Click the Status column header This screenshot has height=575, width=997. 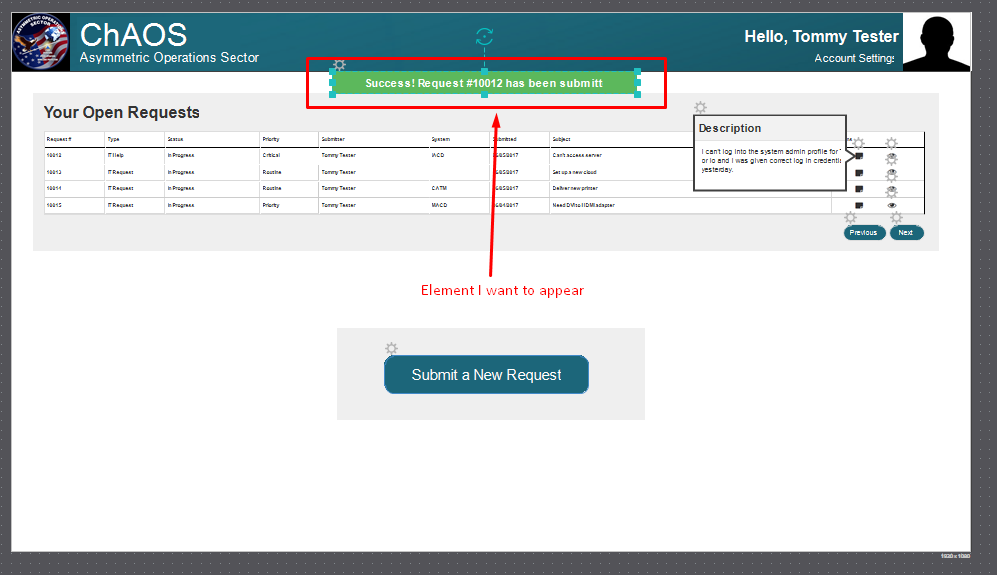176,139
